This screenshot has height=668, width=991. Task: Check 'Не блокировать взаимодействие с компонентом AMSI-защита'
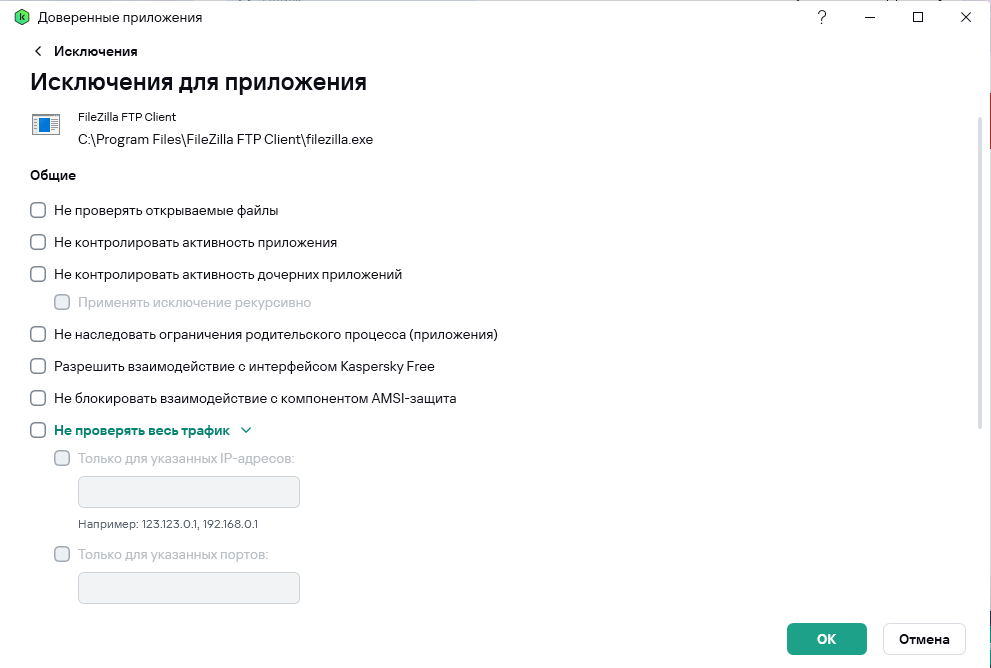[38, 398]
